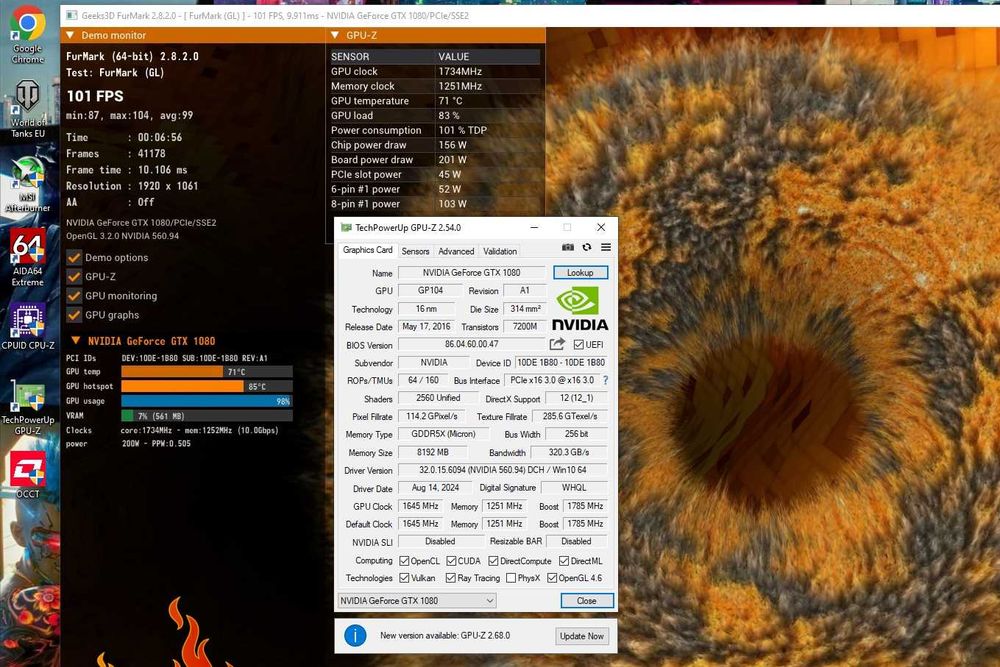Image resolution: width=1000 pixels, height=667 pixels.
Task: Toggle UEFI checkbox
Action: [x=578, y=345]
